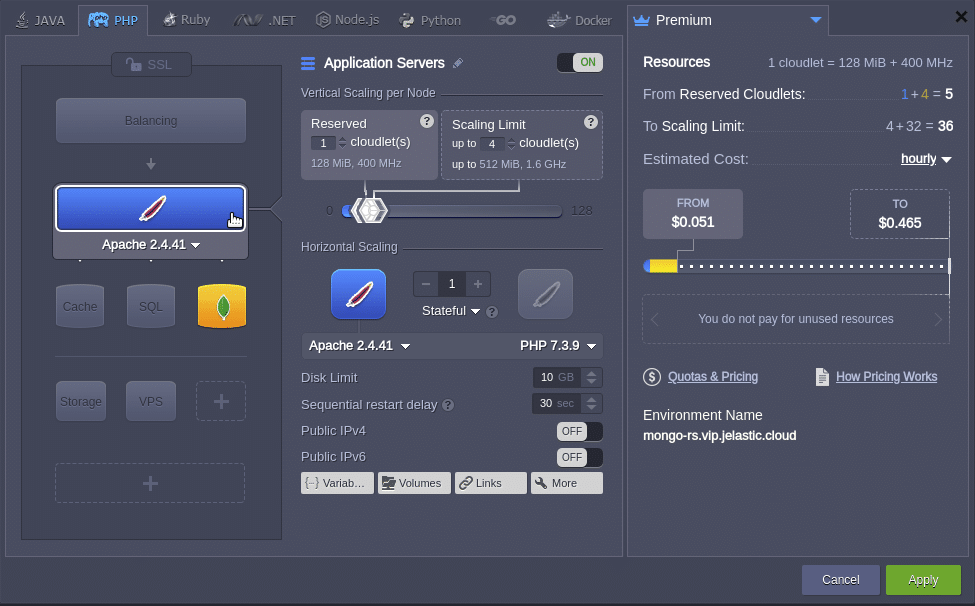Open the Variables button

pos(337,483)
